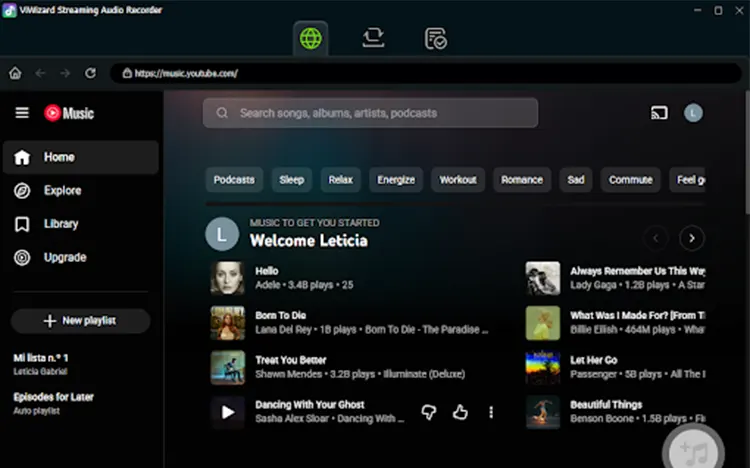
Task: Select the Relax mood chip
Action: 341,180
